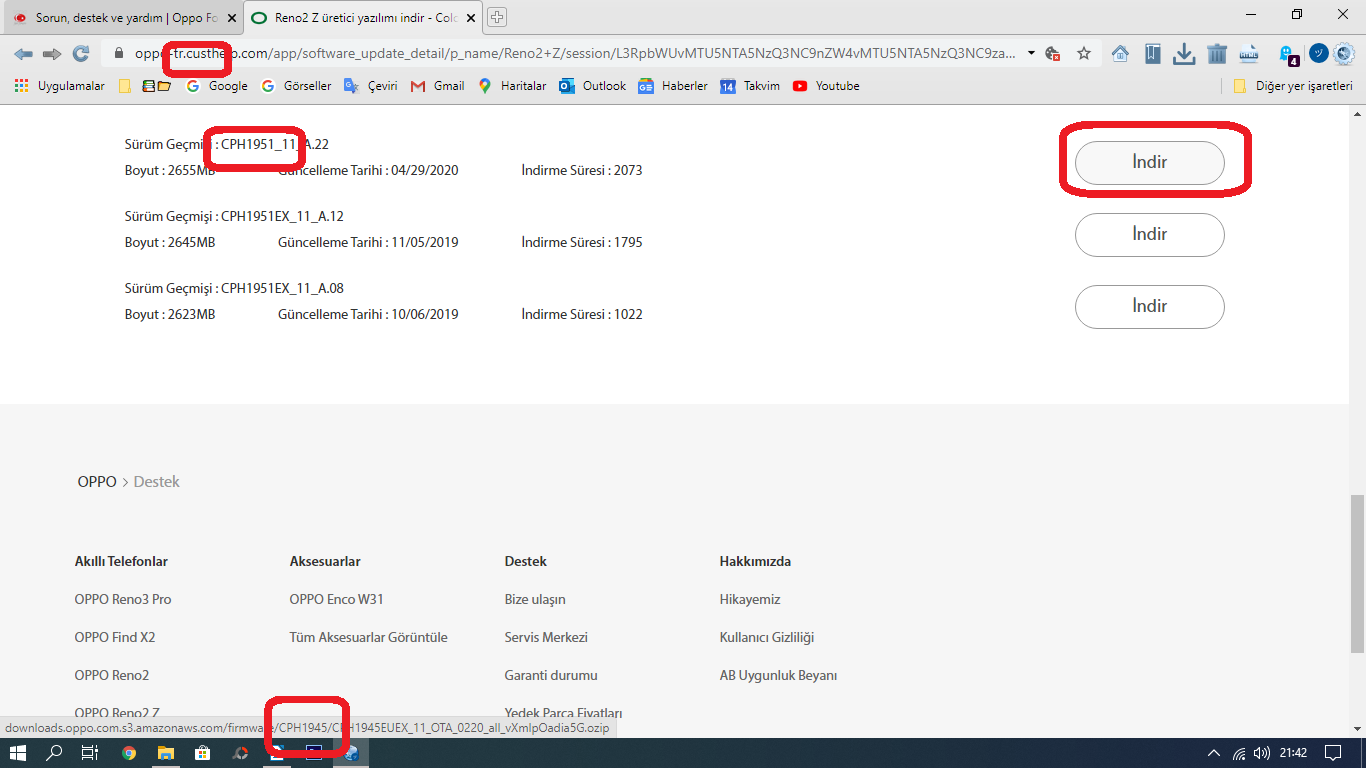Screen dimensions: 1366x768
Task: Open the first yellow bookmark folder
Action: (125, 86)
